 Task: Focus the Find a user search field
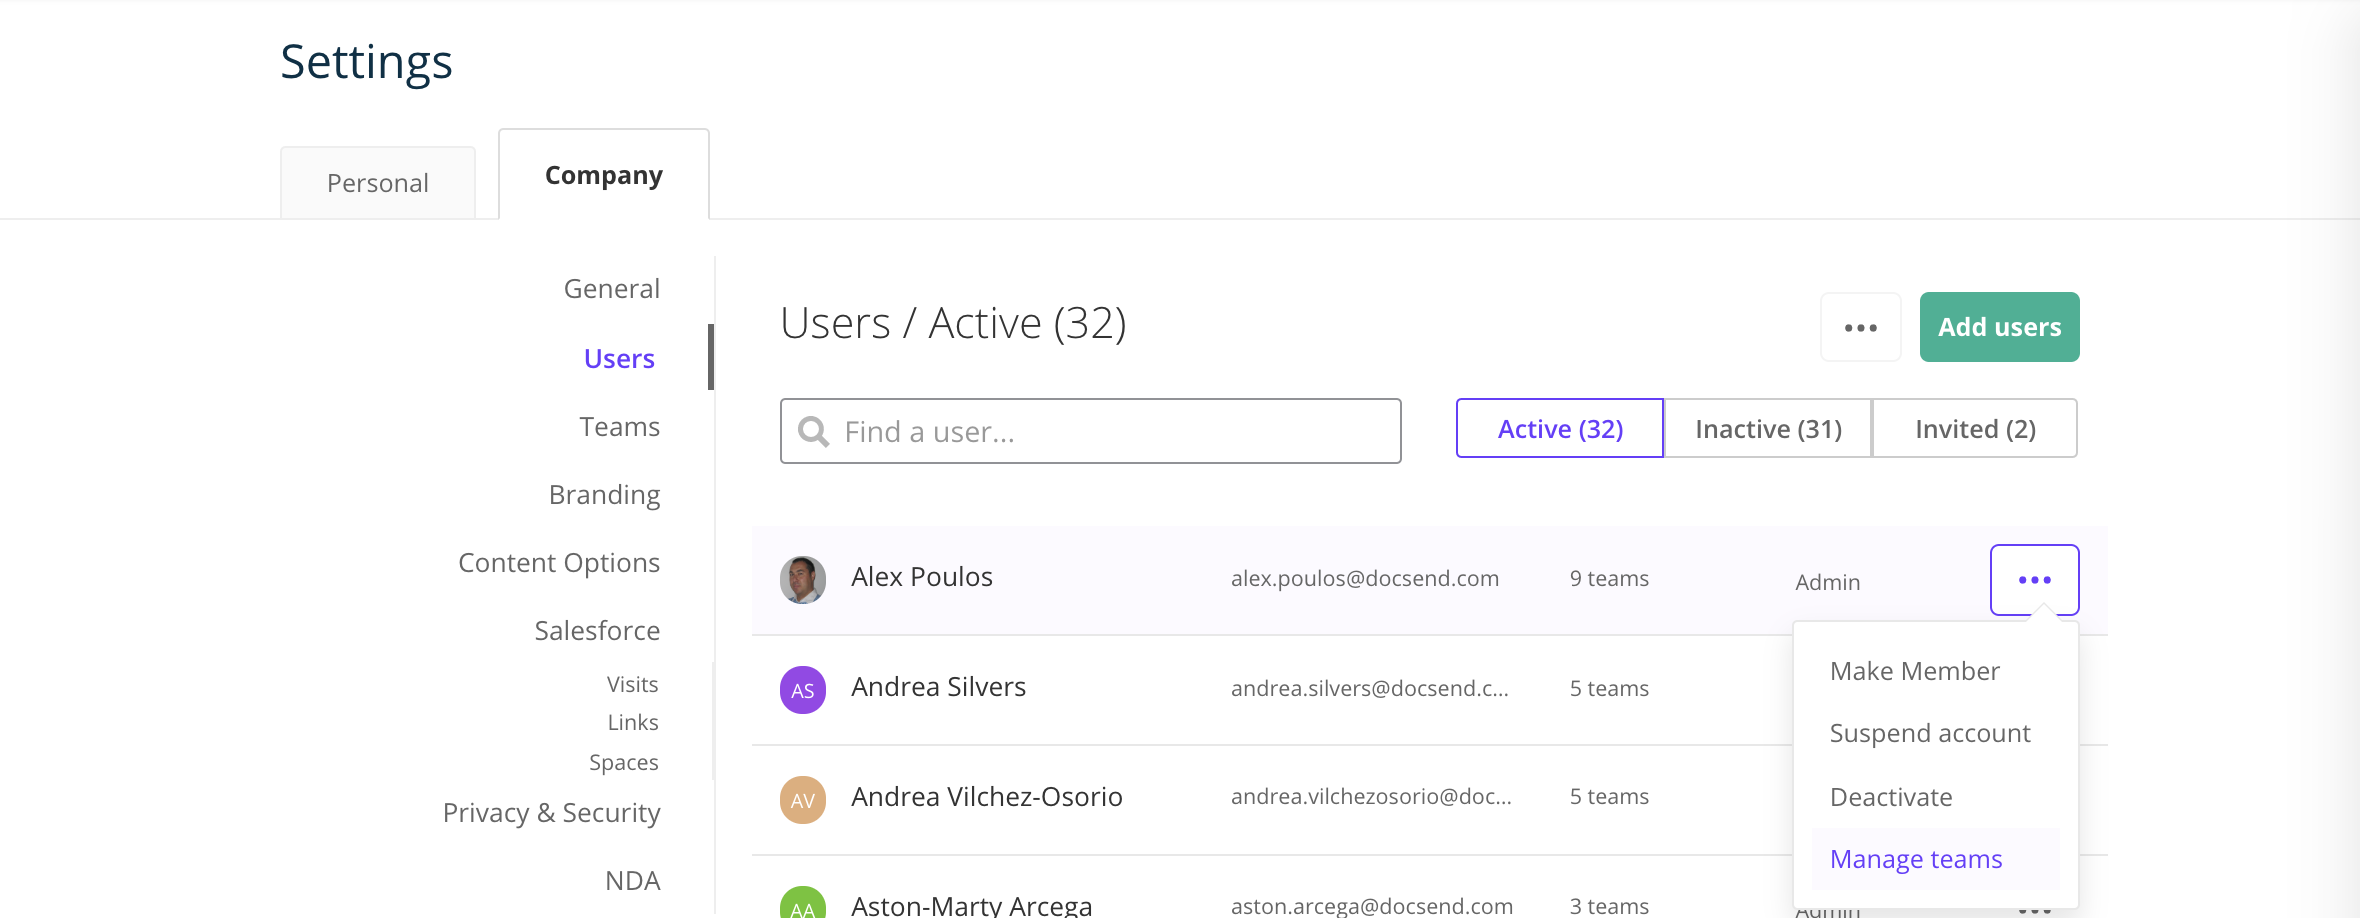click(x=1091, y=431)
